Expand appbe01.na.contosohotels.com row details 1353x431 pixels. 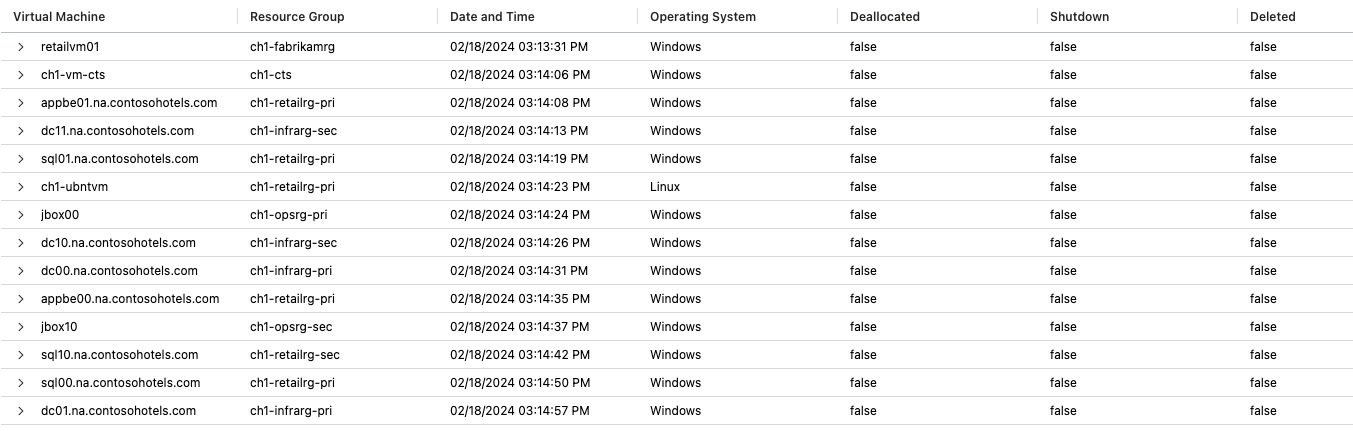(x=20, y=103)
